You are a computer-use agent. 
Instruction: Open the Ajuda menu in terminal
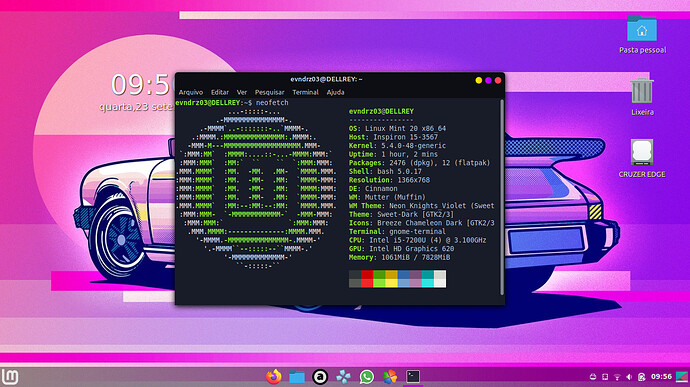[x=335, y=92]
